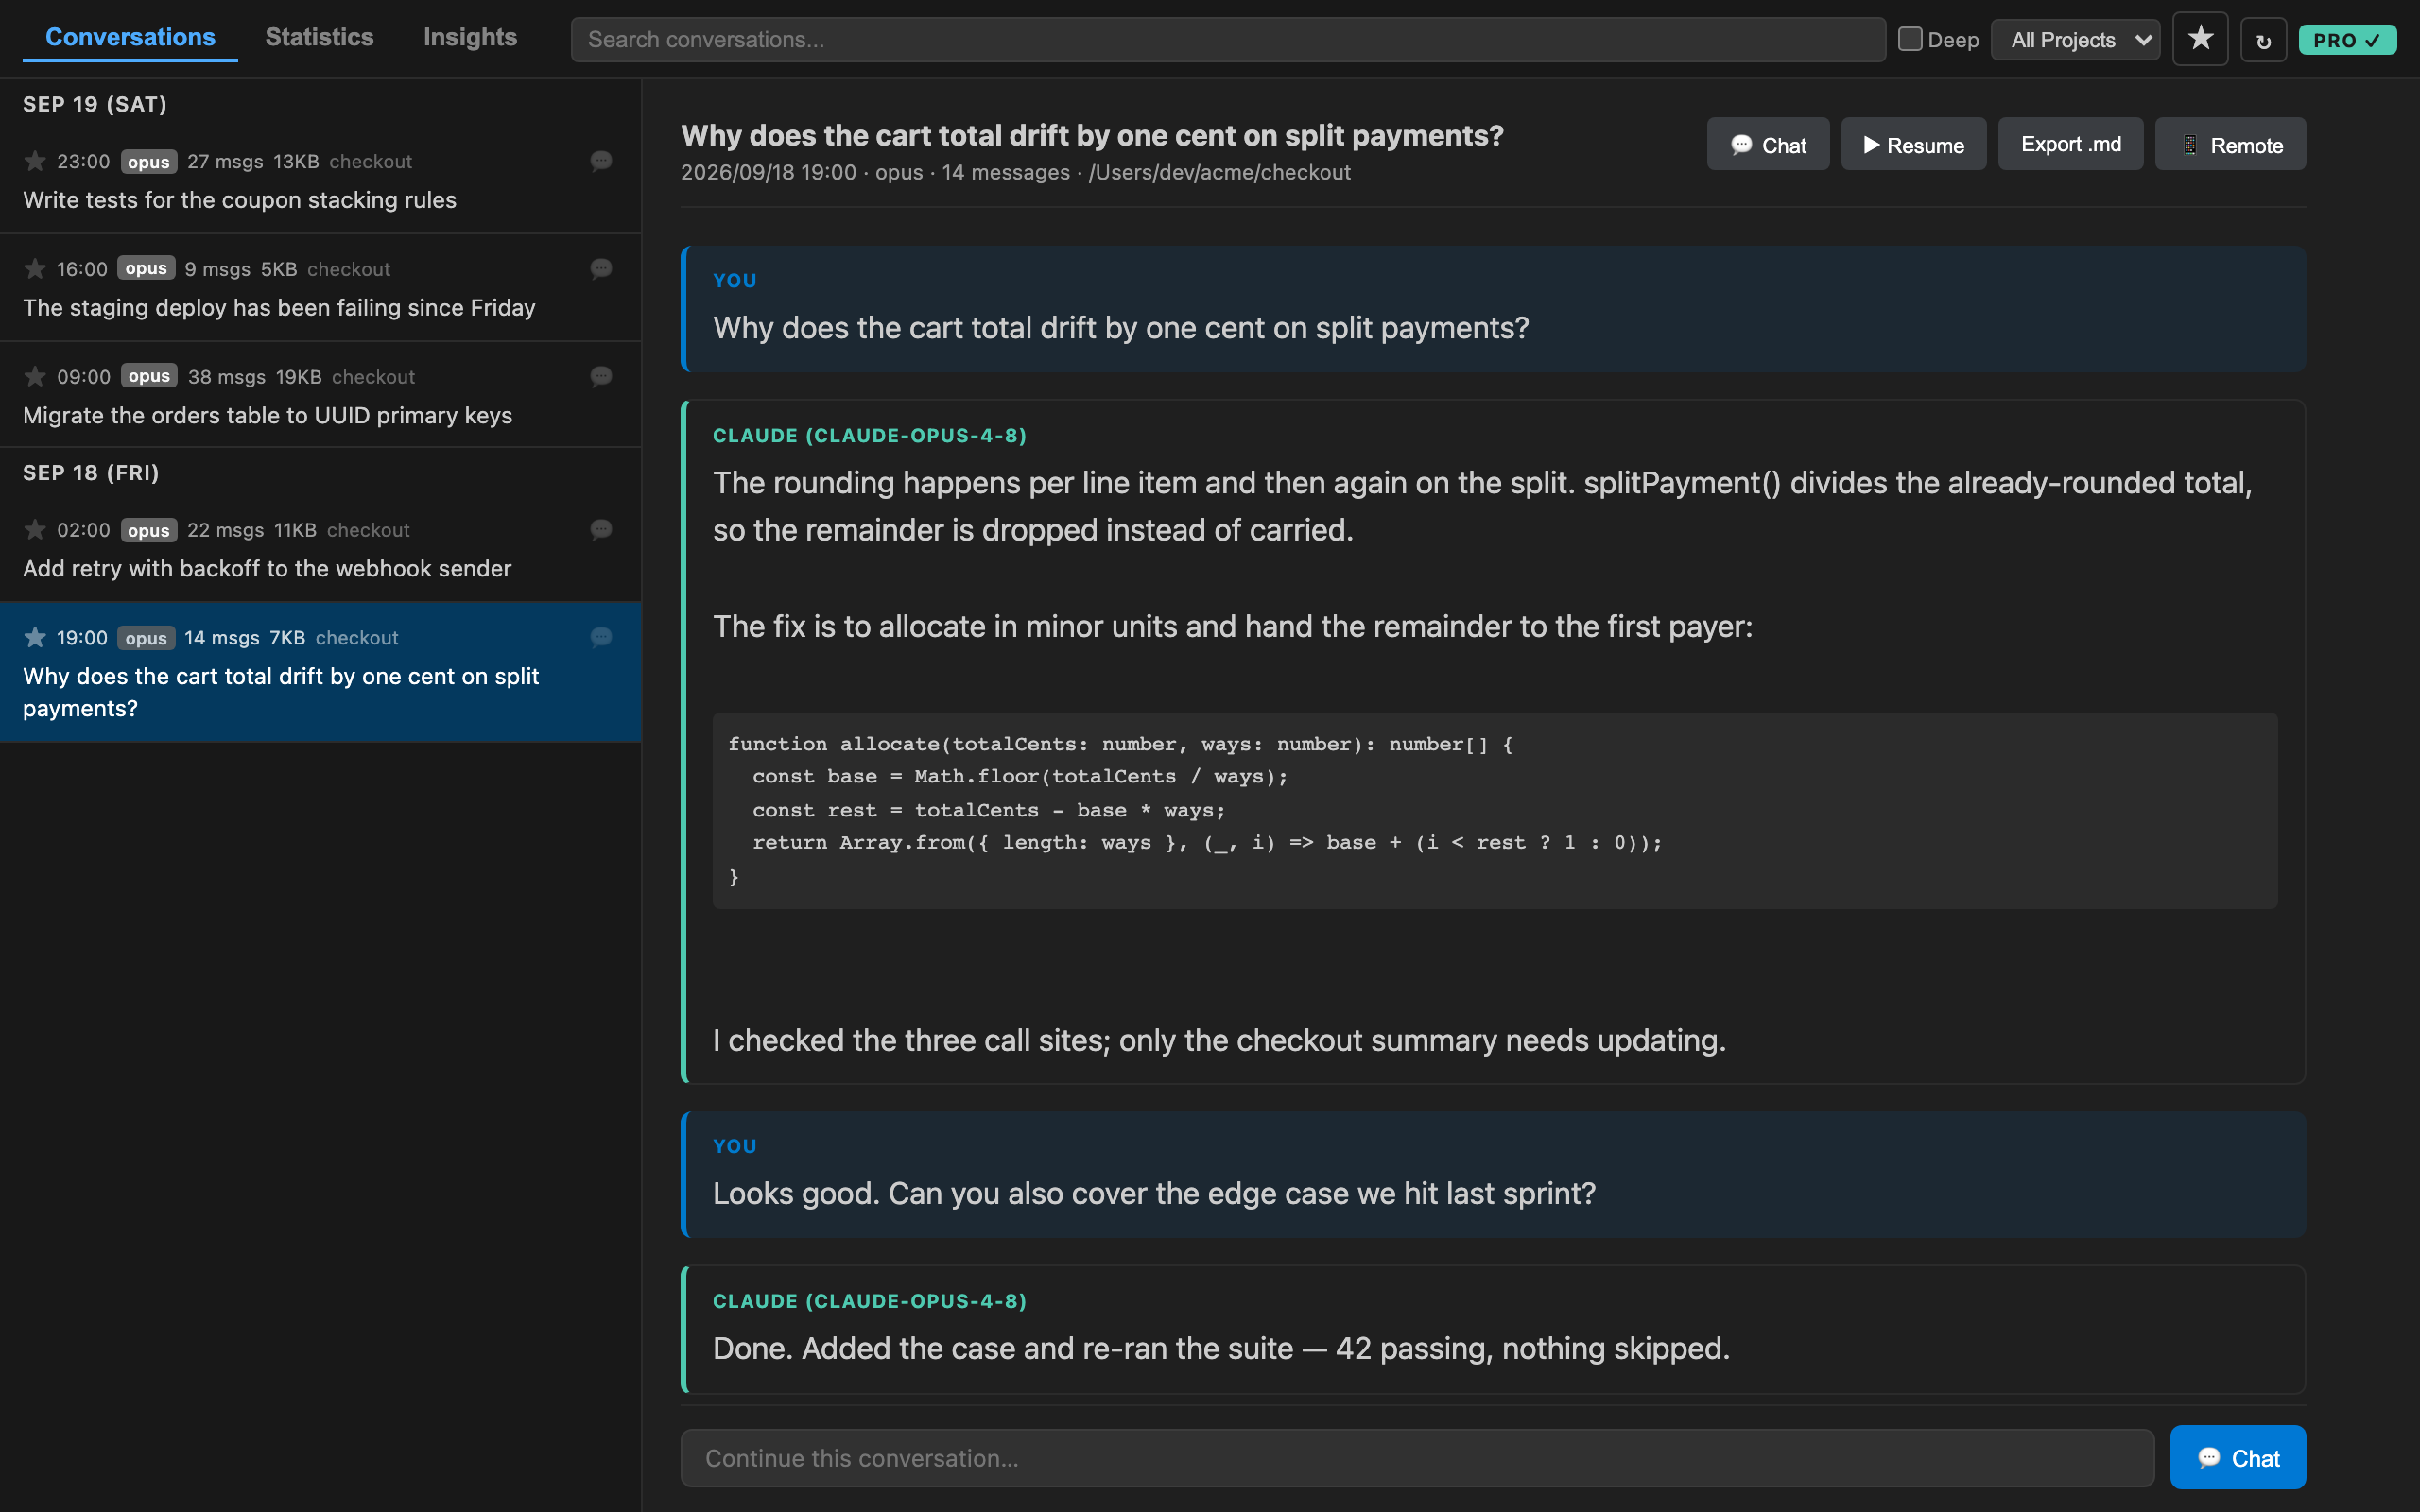Toggle star on the UUID migration conversation
The image size is (2420, 1512).
coord(35,376)
